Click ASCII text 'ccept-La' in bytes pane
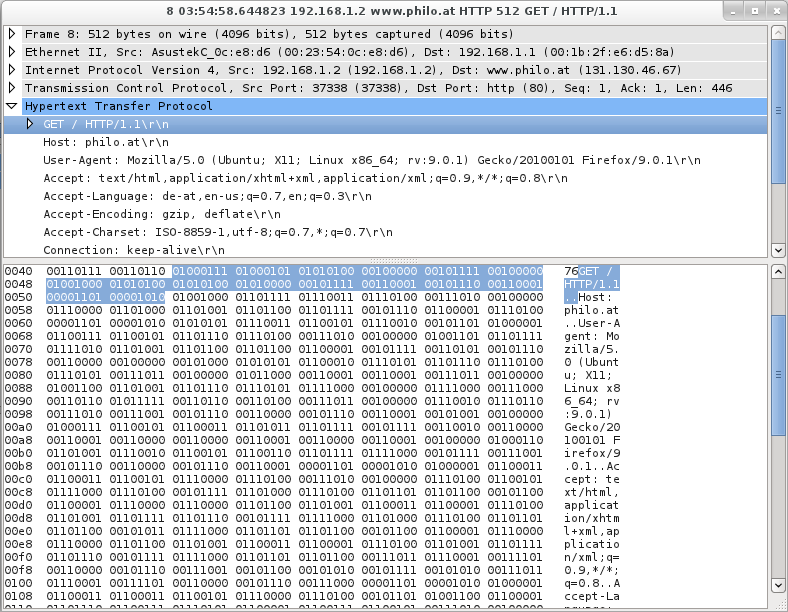788x612 pixels. tap(592, 596)
